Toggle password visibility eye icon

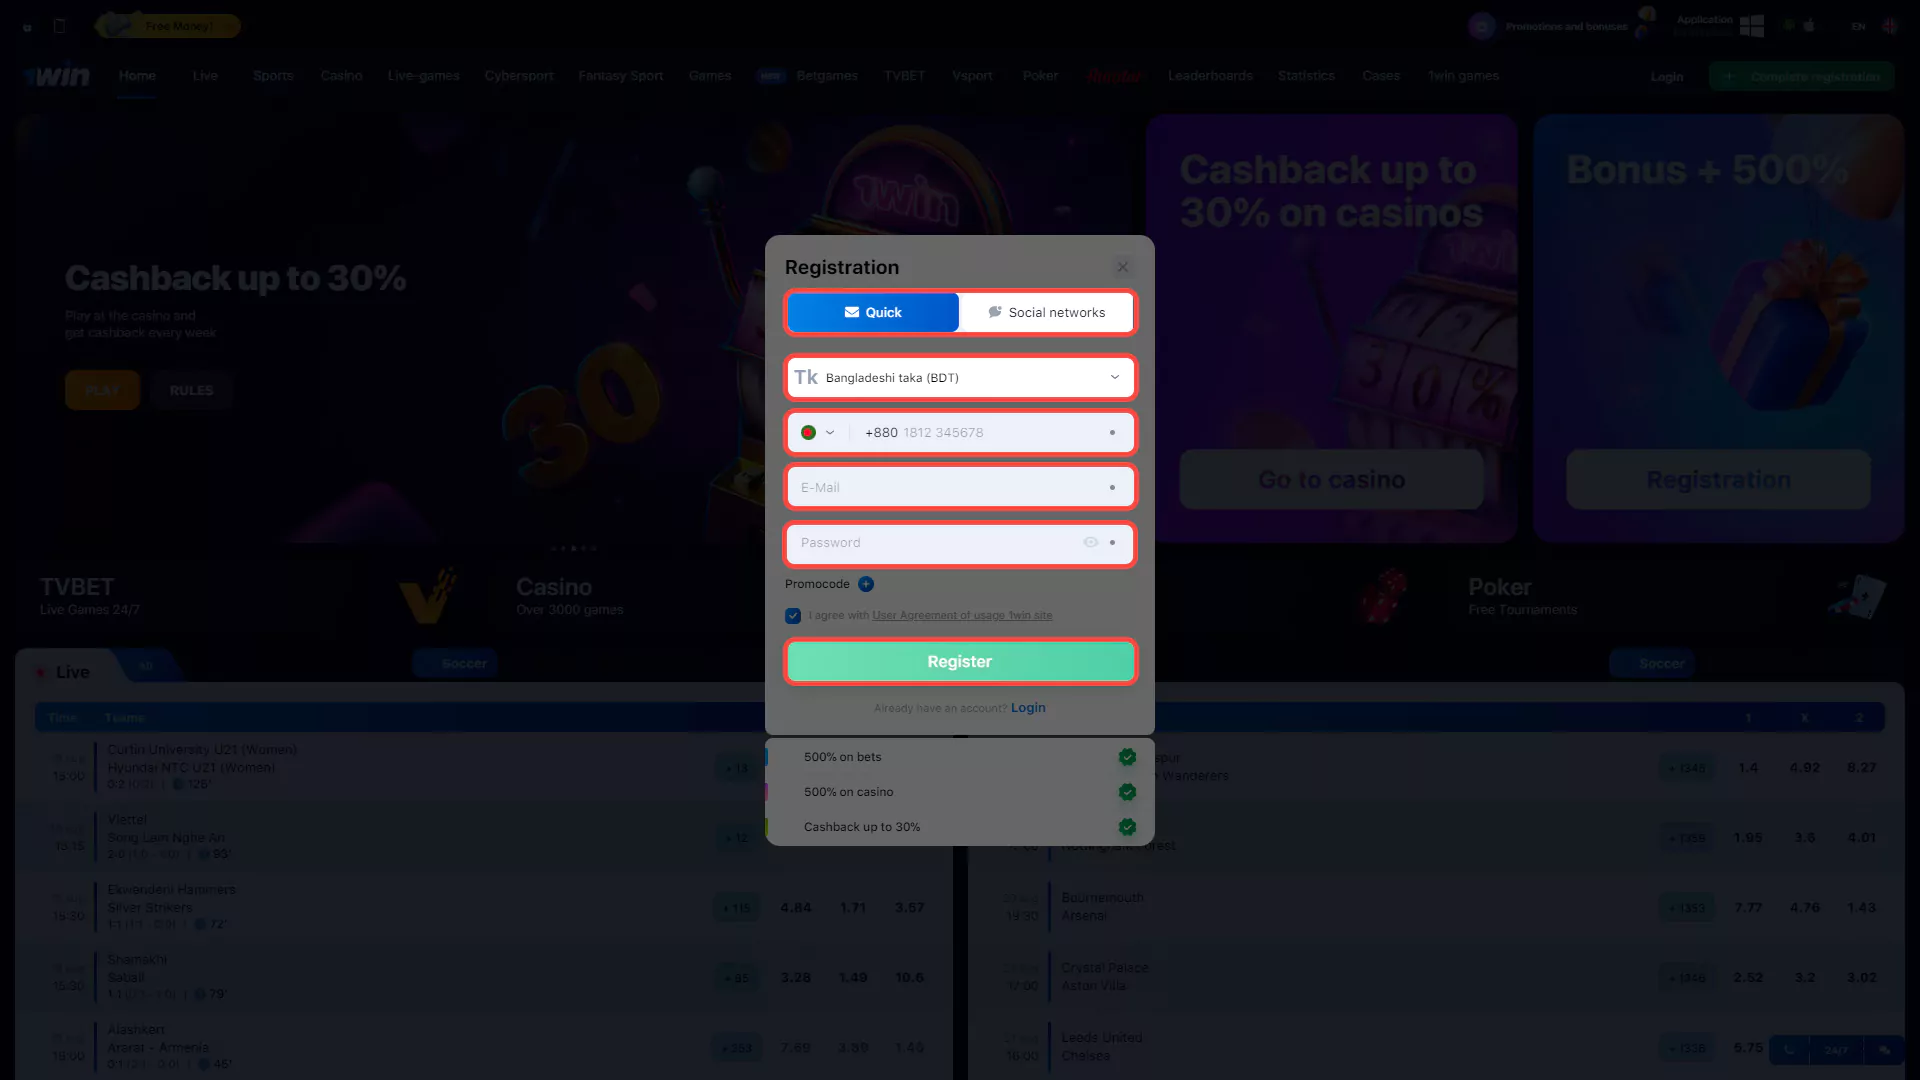pyautogui.click(x=1091, y=542)
